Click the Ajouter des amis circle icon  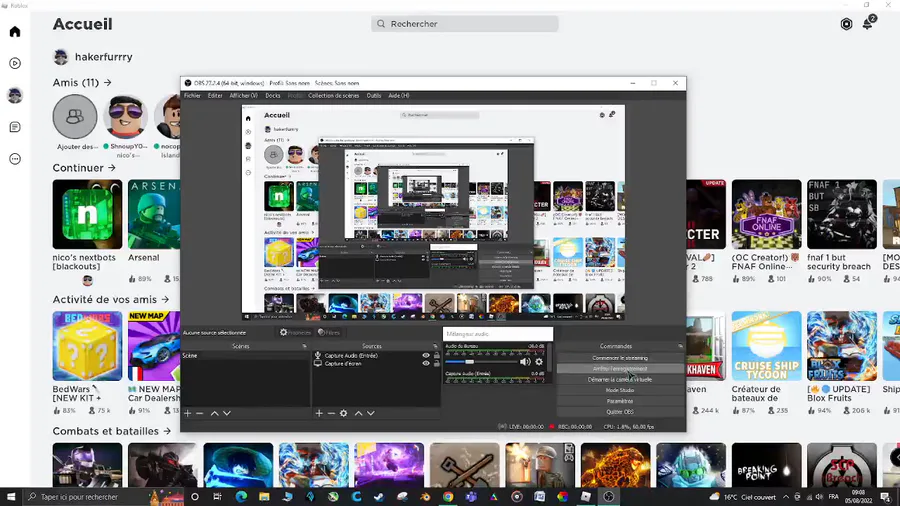pyautogui.click(x=75, y=116)
